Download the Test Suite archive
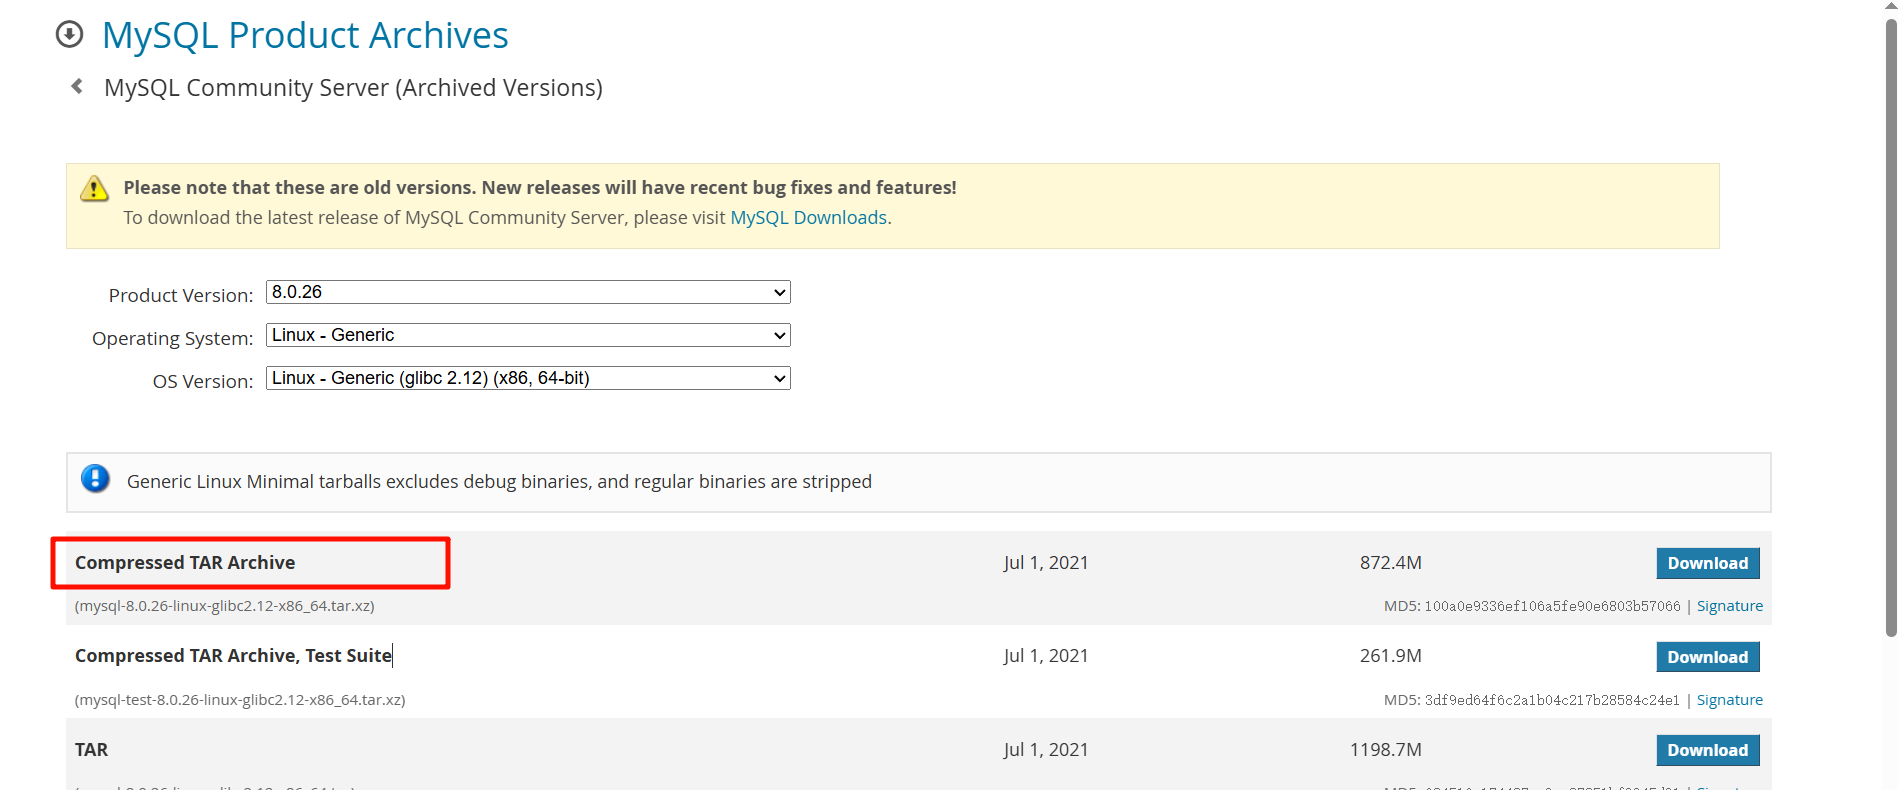 point(1707,657)
